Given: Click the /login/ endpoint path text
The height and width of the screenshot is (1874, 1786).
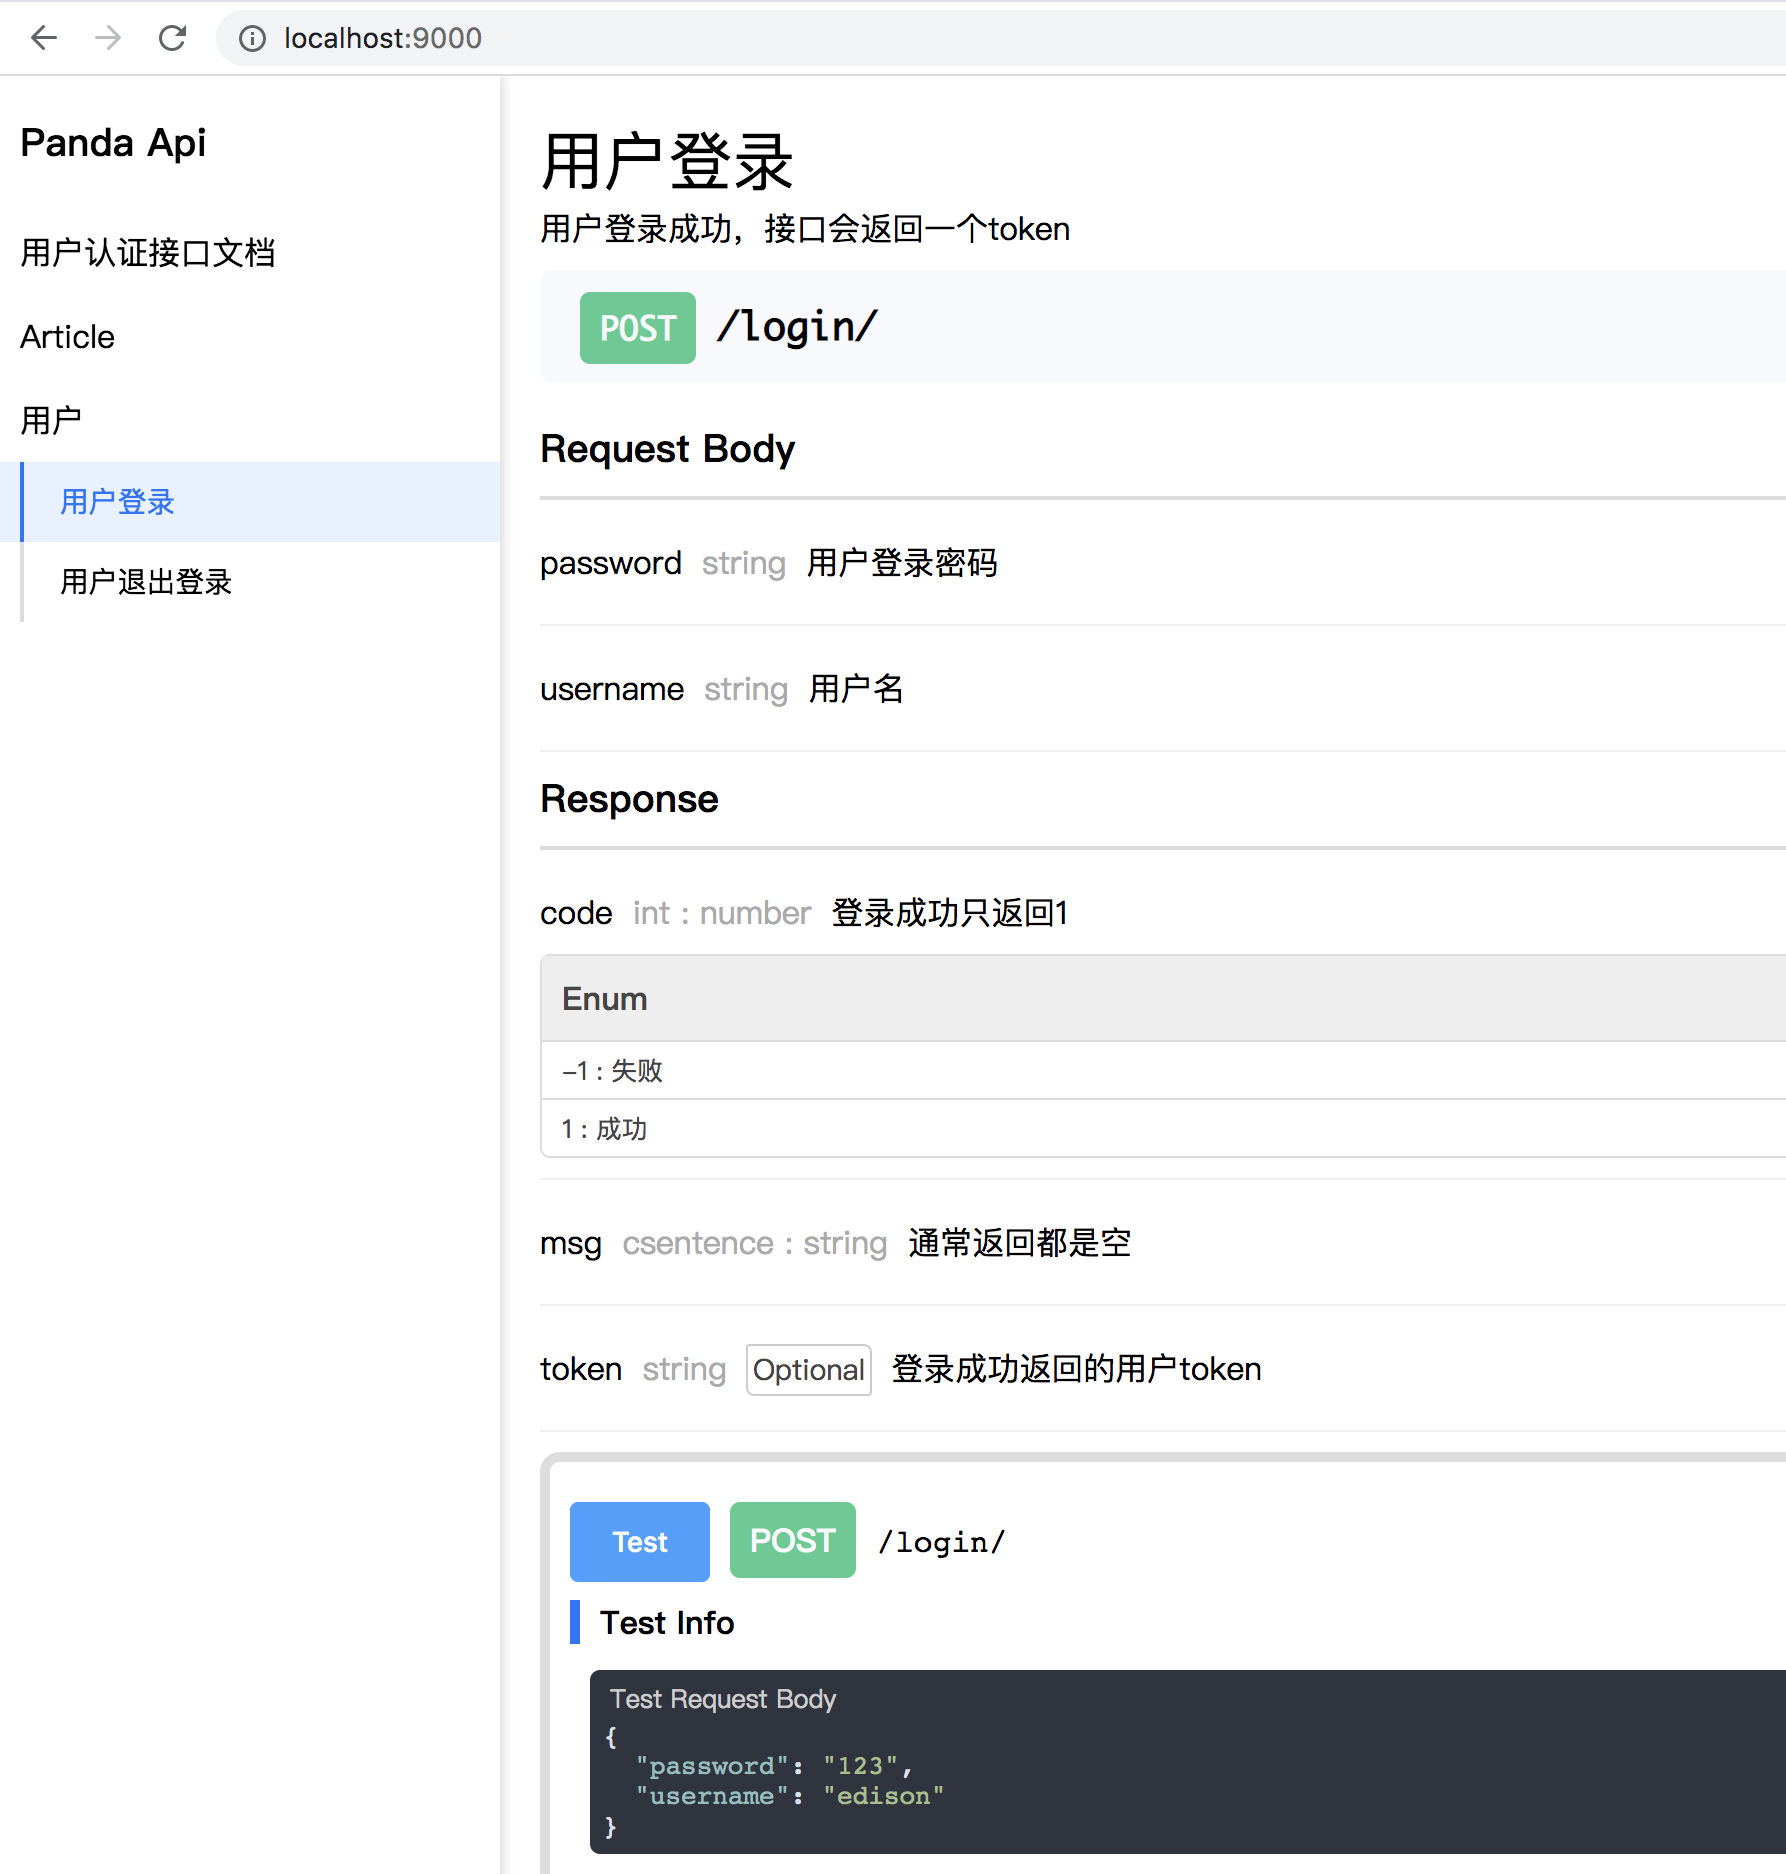Looking at the screenshot, I should pyautogui.click(x=797, y=326).
